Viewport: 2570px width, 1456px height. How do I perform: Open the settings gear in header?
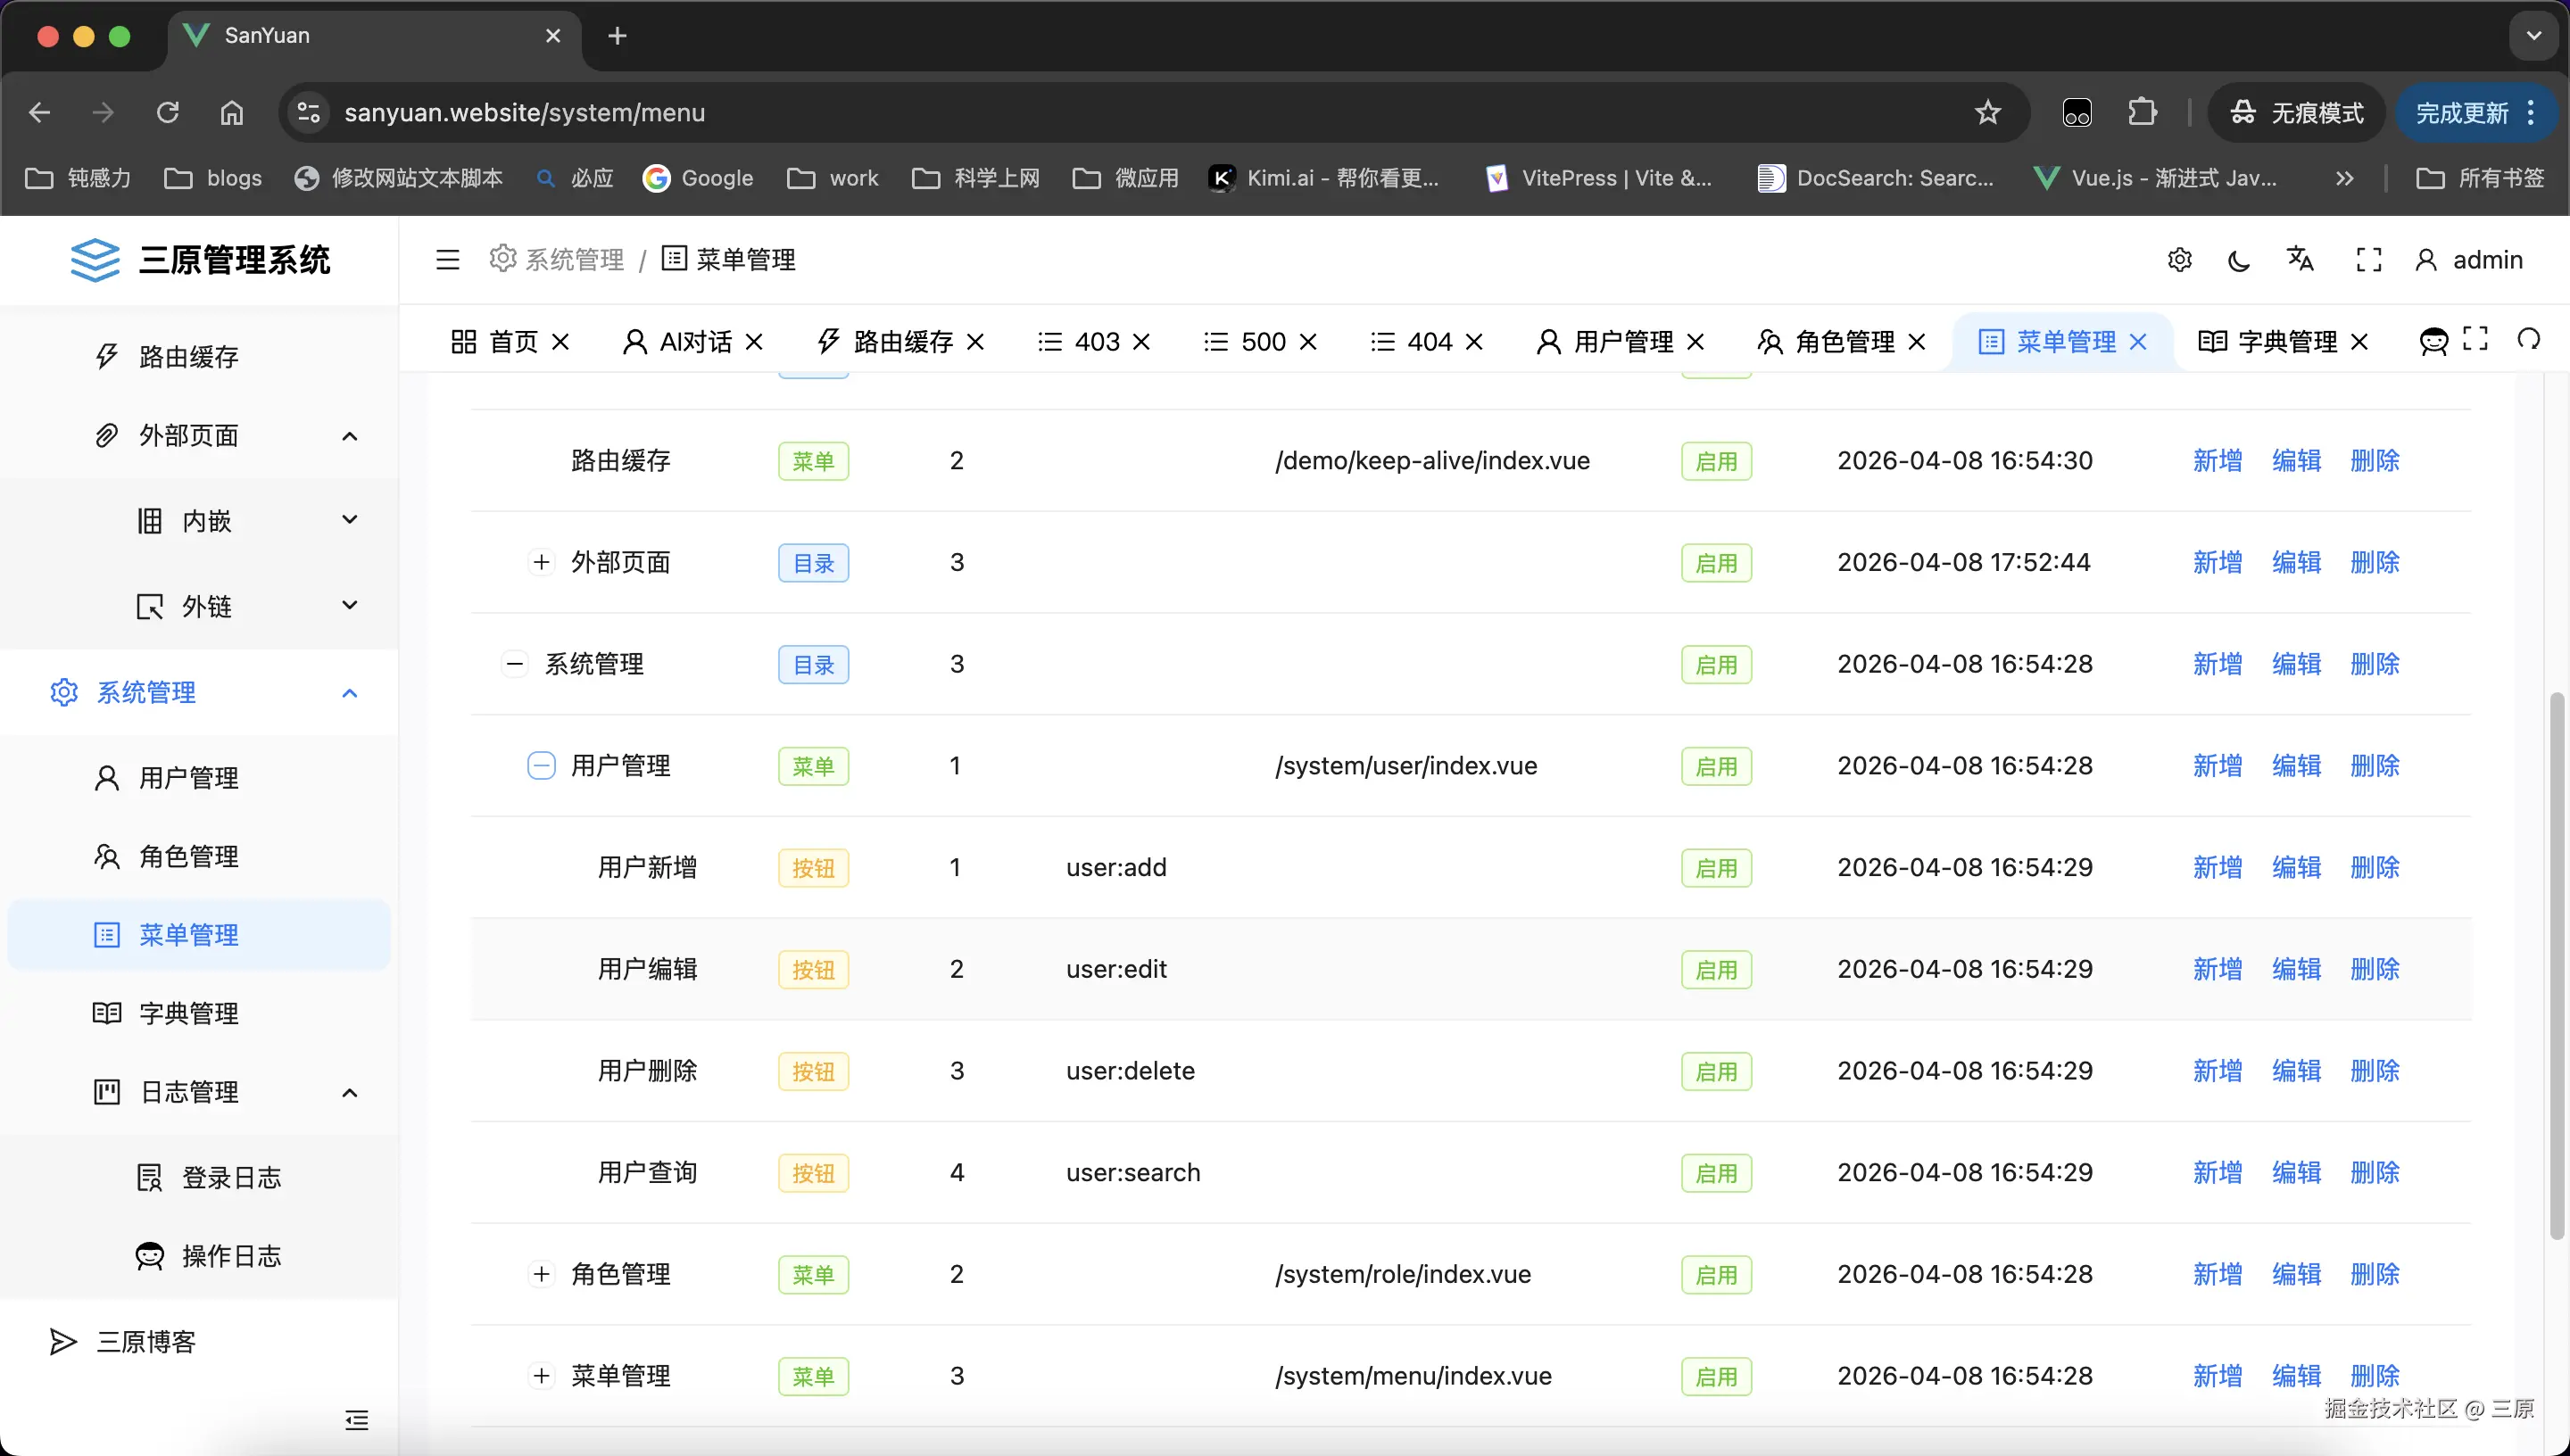click(2179, 260)
